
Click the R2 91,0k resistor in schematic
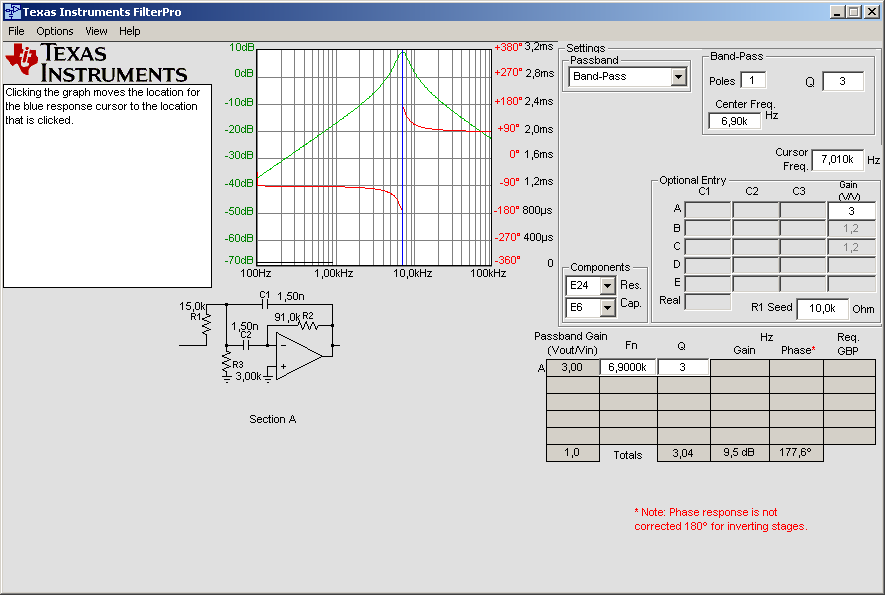pos(308,326)
